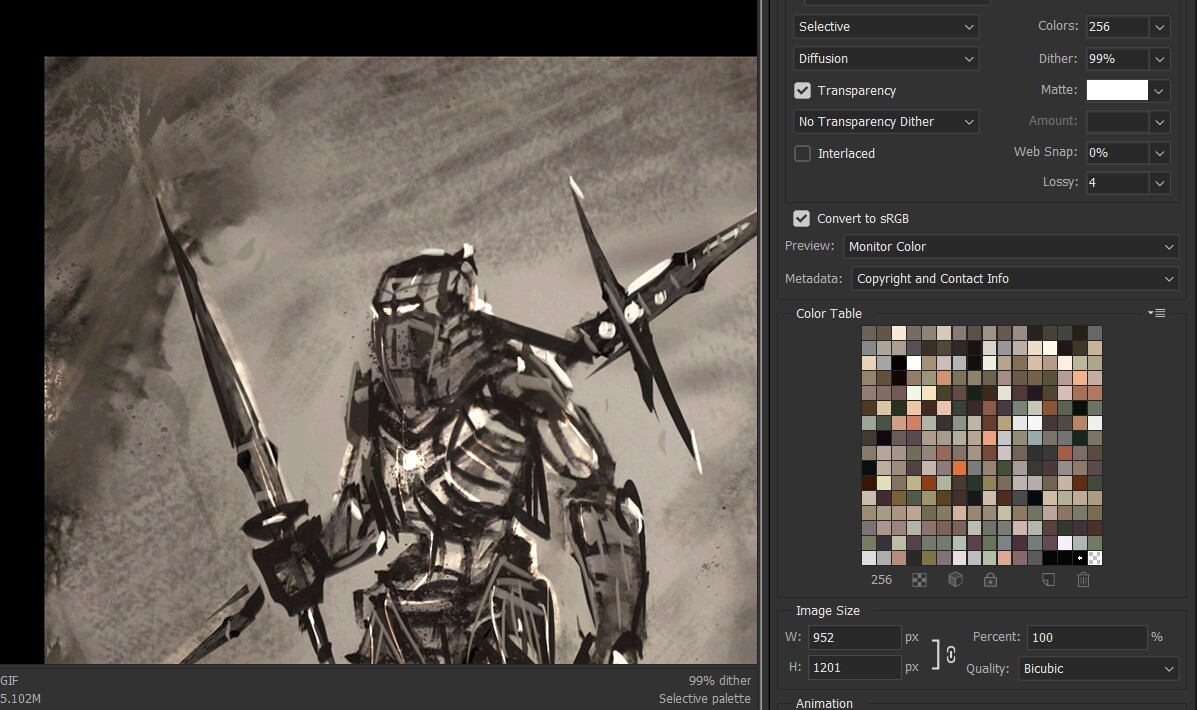
Task: Expand the Colors value dropdown arrow
Action: (x=1160, y=27)
